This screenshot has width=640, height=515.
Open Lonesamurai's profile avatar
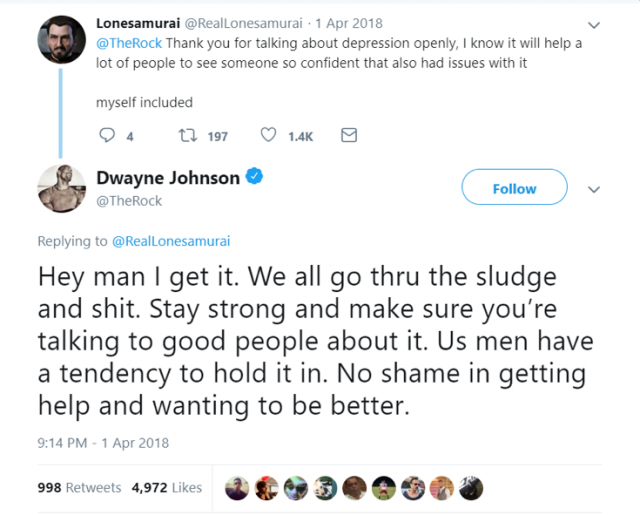click(61, 42)
